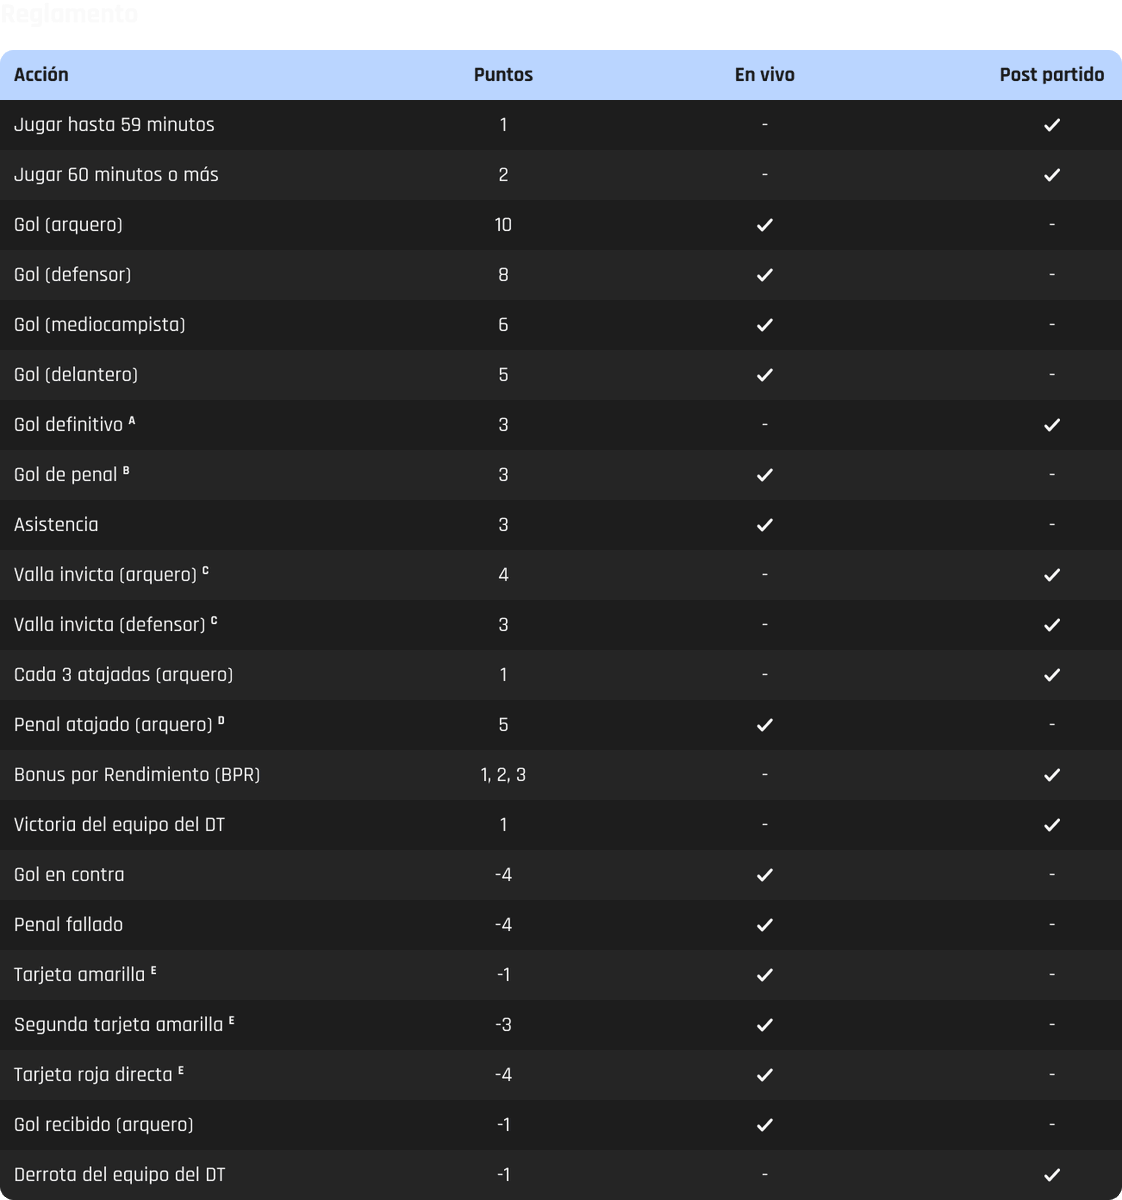1122x1200 pixels.
Task: Select the 'Gol (delantero)' row label
Action: [76, 375]
